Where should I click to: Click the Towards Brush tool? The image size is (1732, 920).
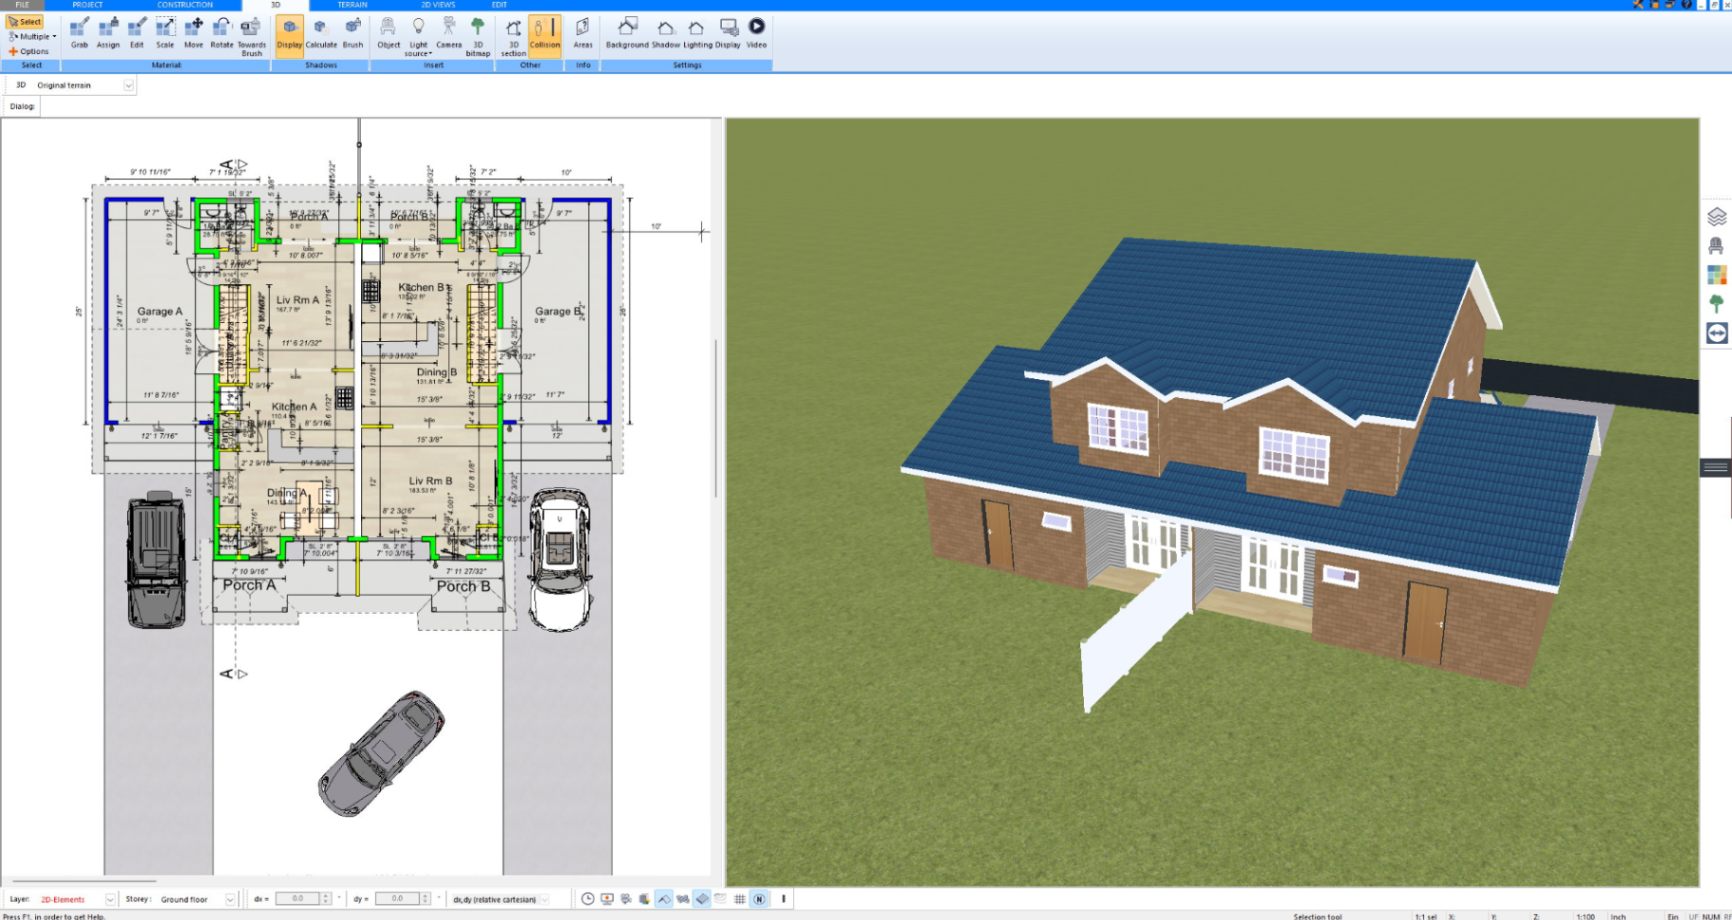tap(252, 36)
